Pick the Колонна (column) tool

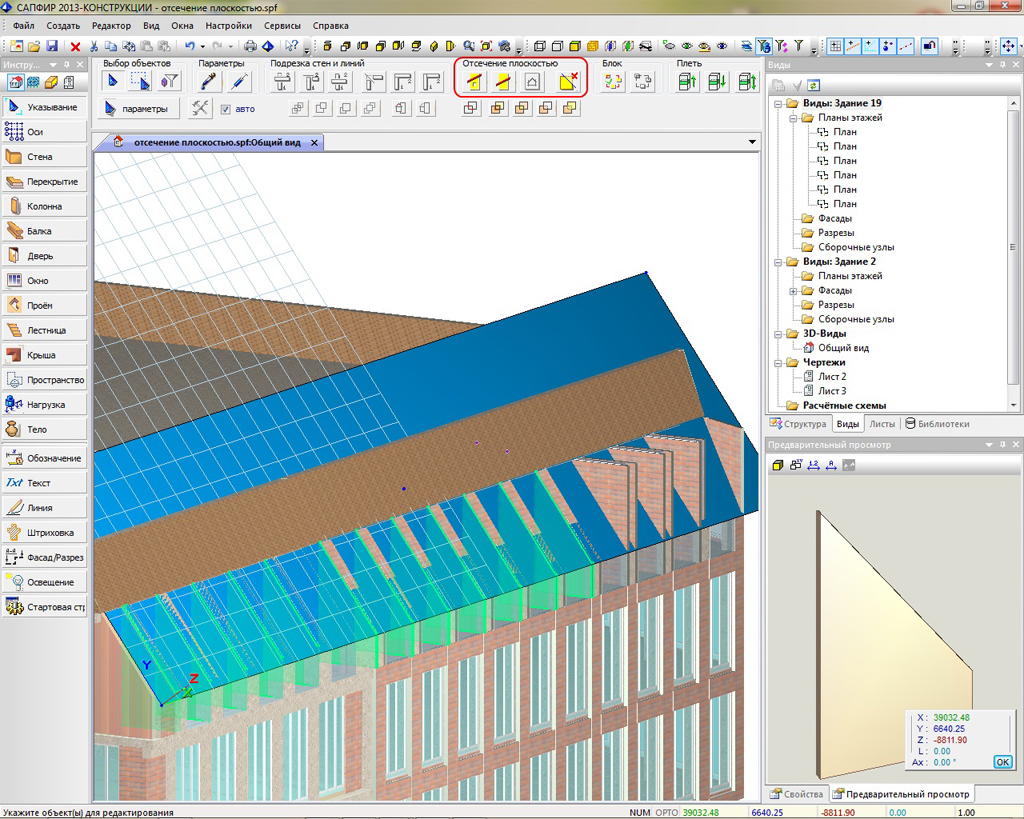[44, 207]
